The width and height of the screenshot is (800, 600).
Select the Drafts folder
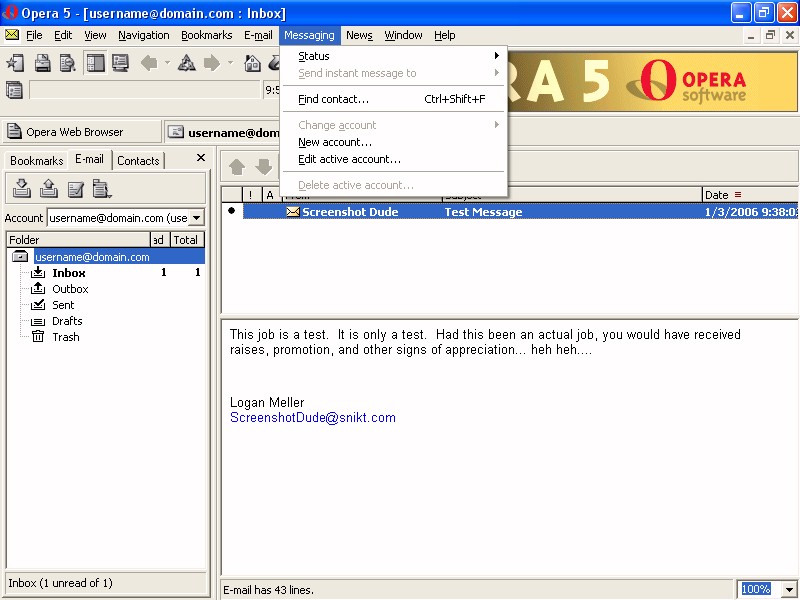67,321
